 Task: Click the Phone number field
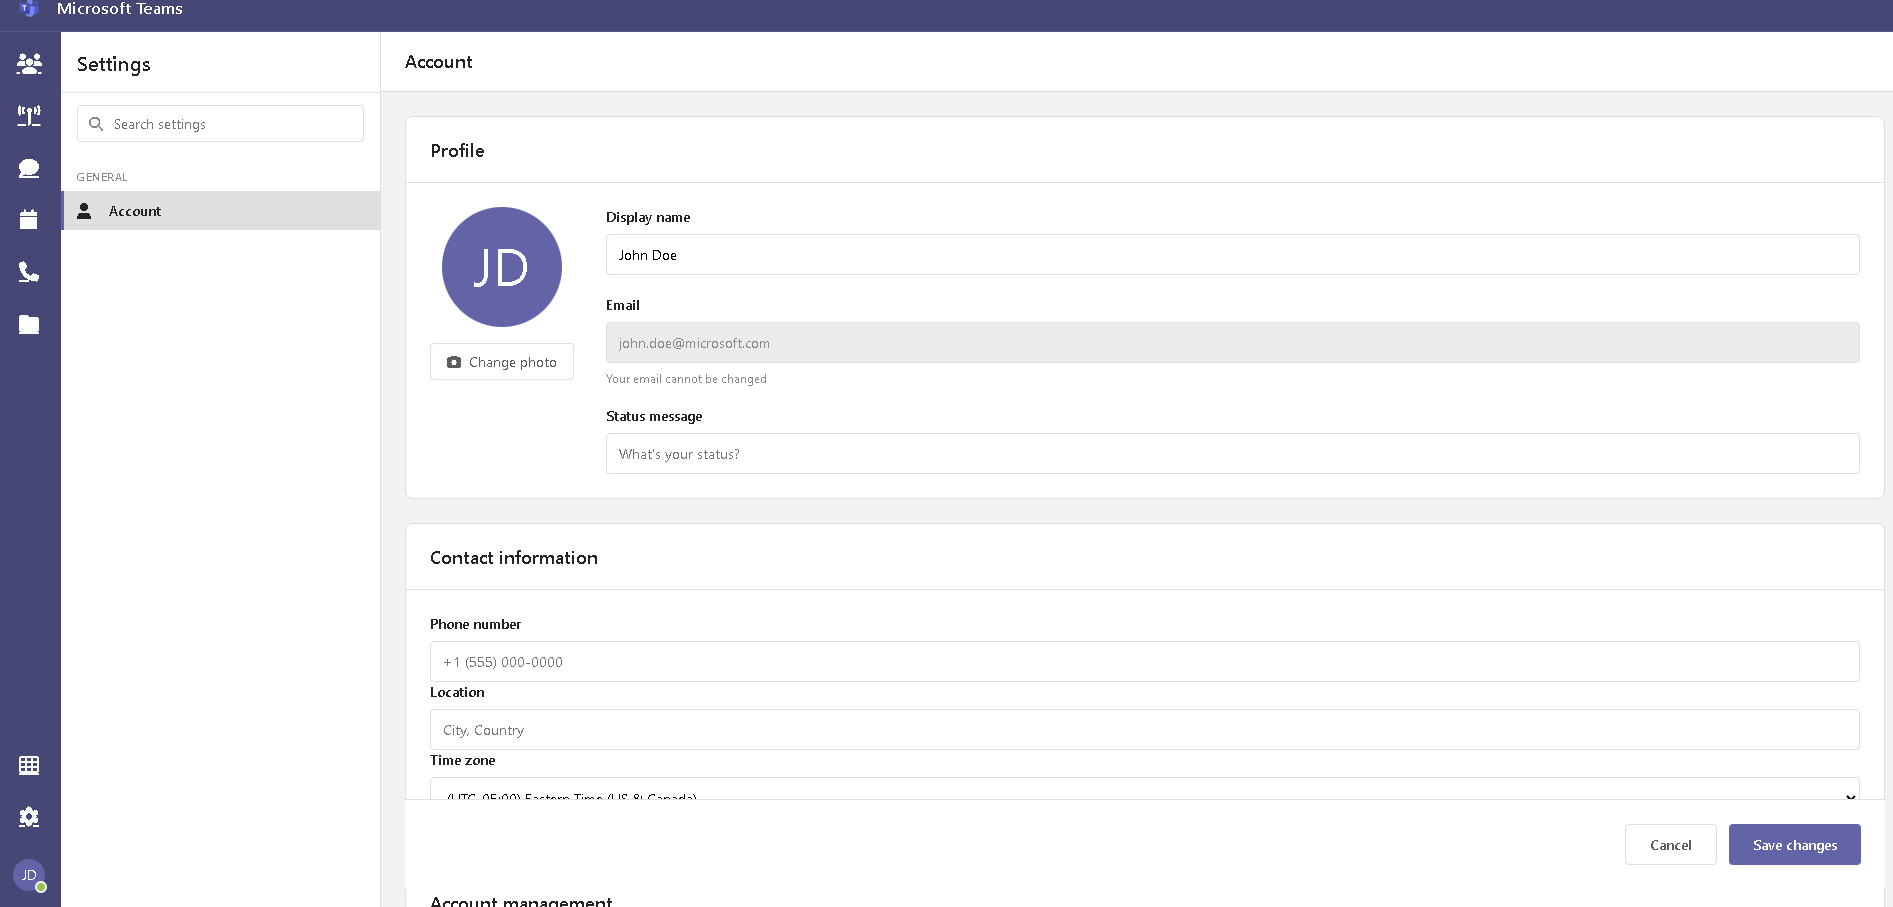[x=1143, y=661]
